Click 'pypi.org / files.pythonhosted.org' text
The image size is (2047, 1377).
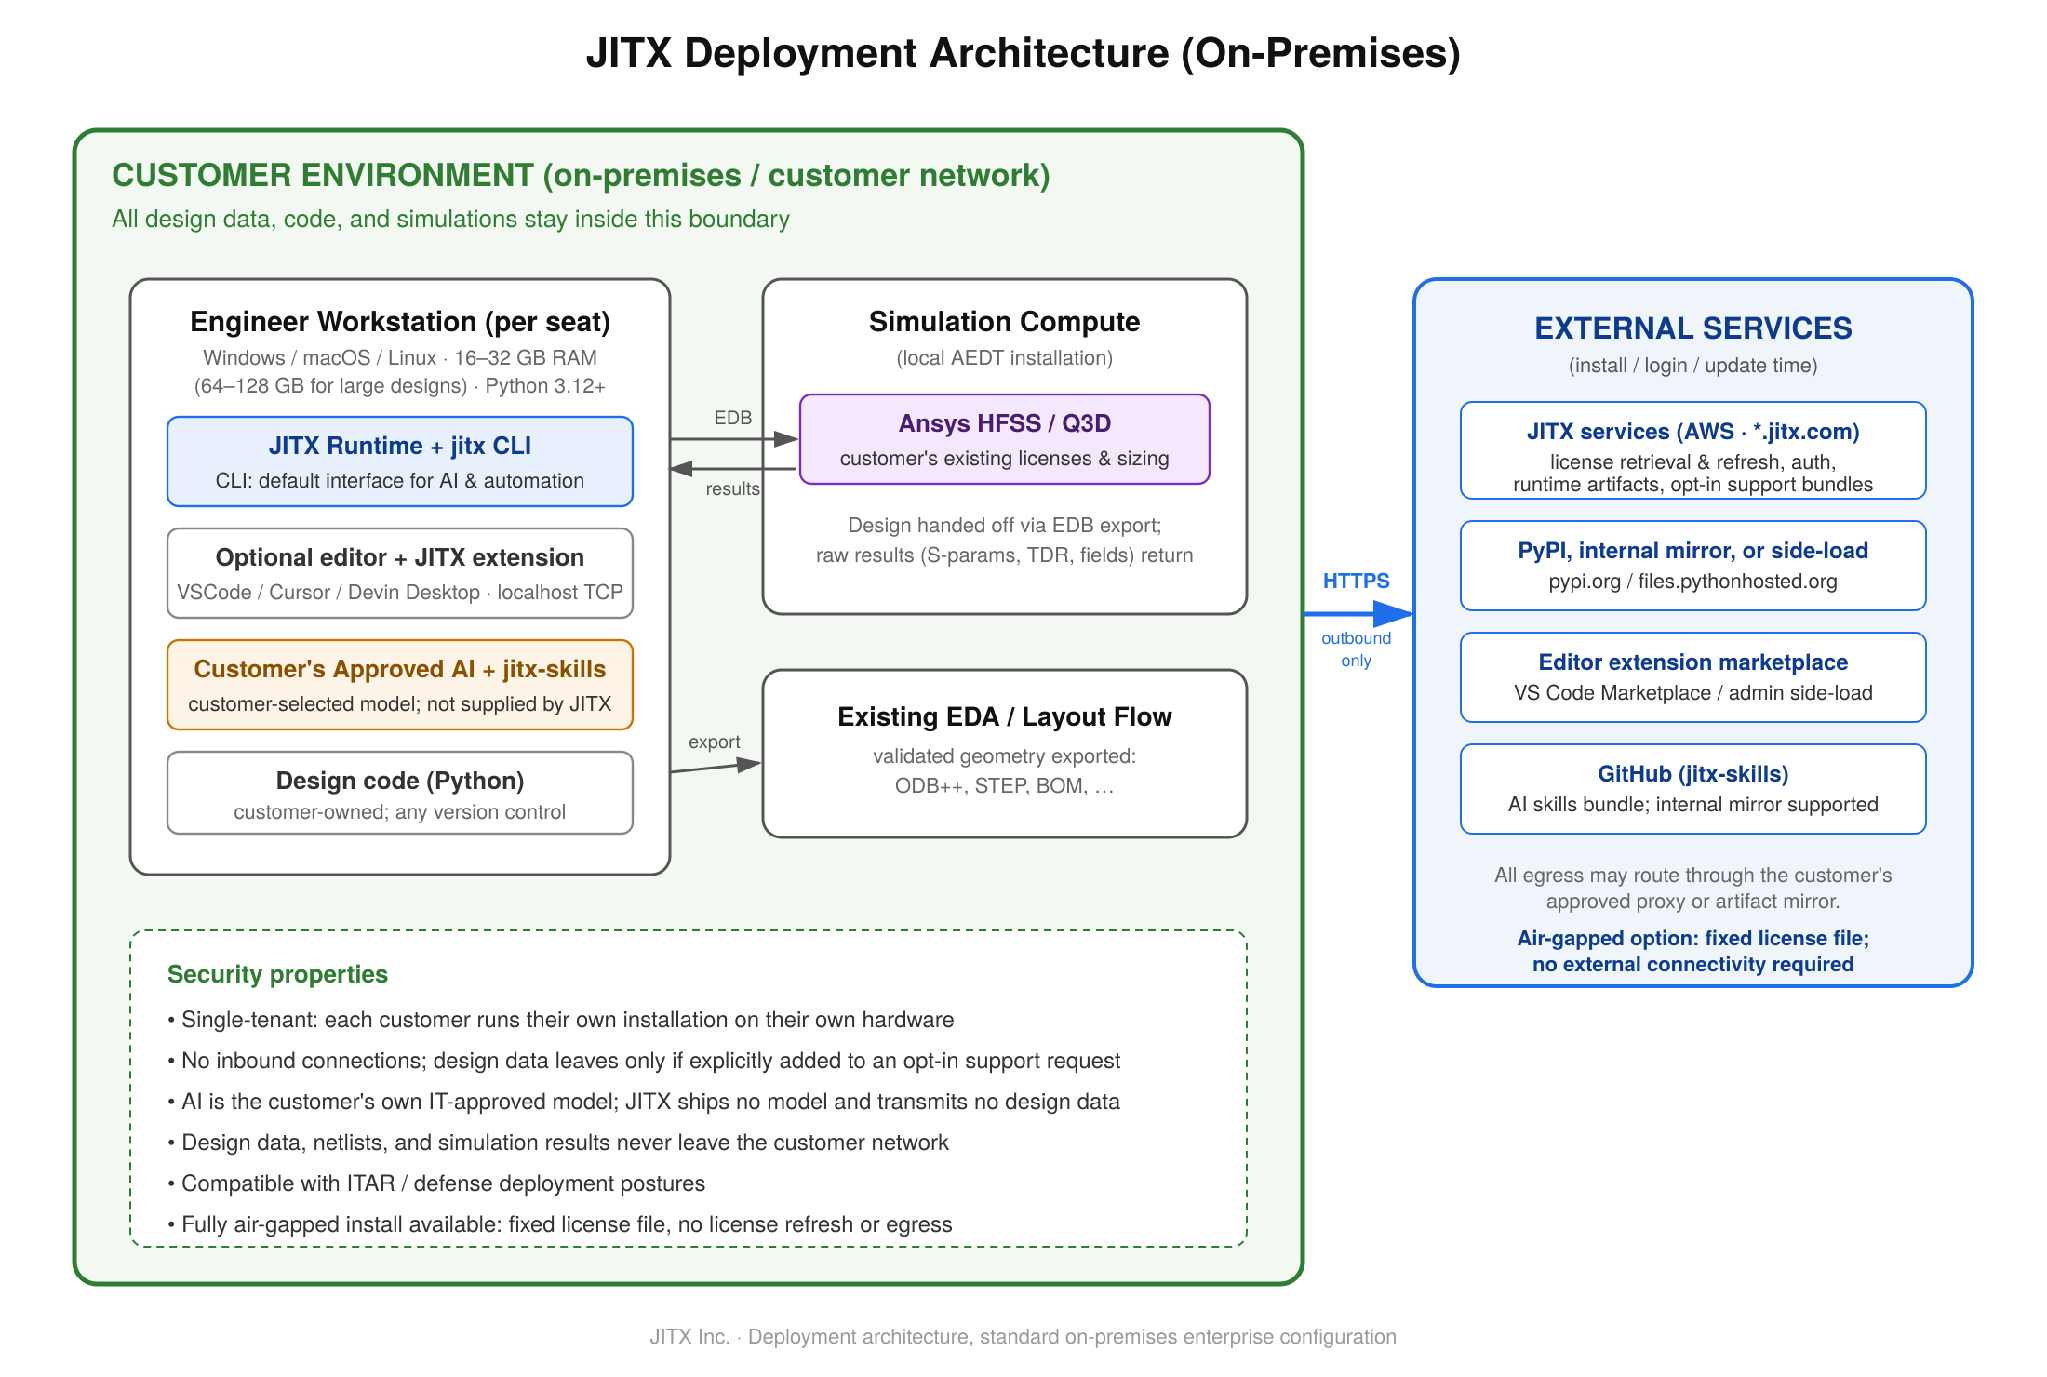1693,581
